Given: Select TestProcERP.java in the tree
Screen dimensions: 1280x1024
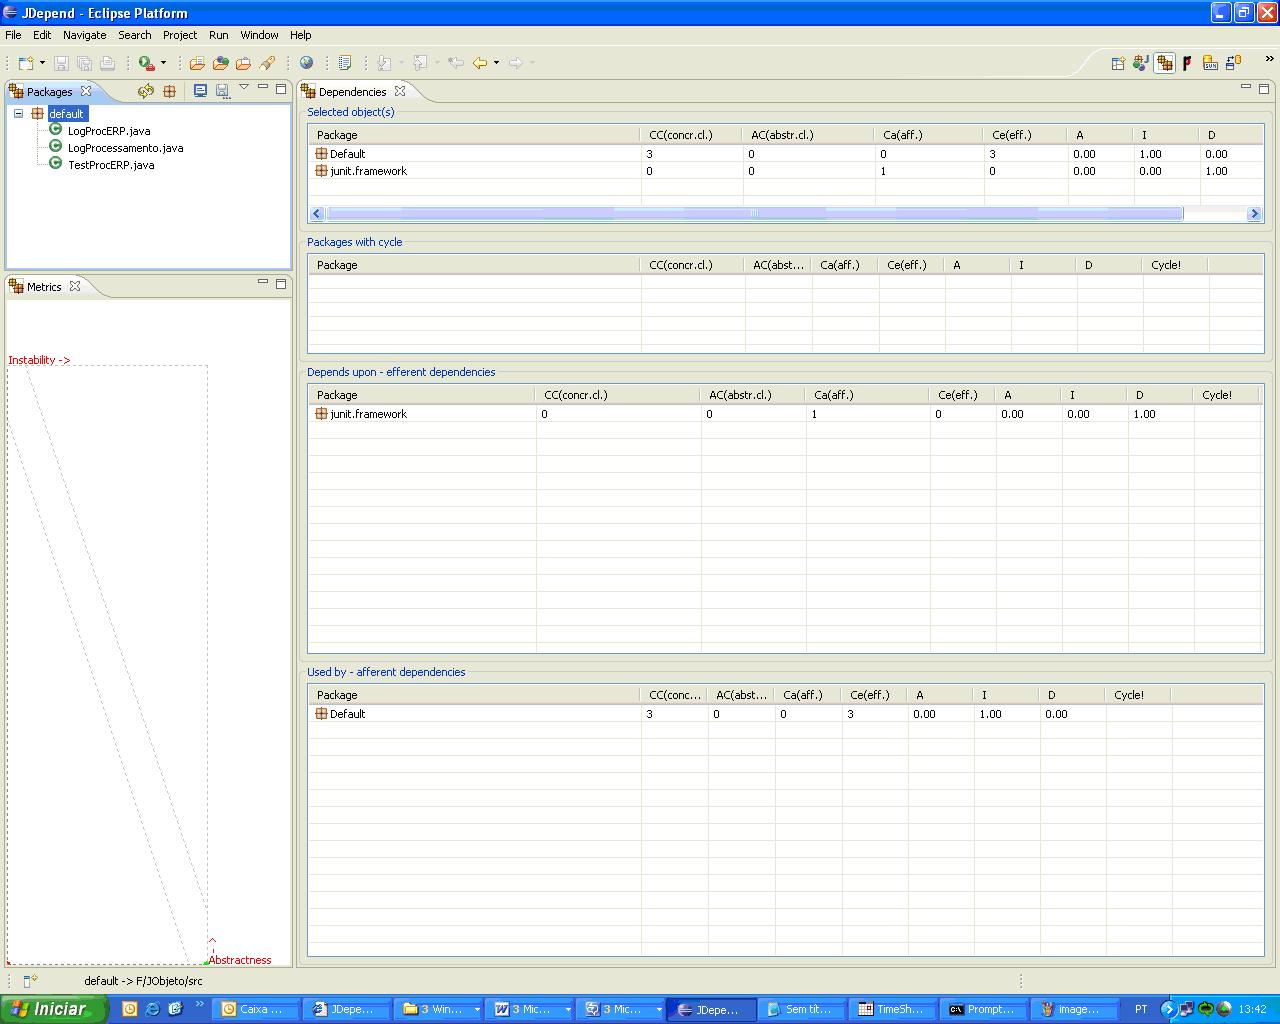Looking at the screenshot, I should [111, 165].
